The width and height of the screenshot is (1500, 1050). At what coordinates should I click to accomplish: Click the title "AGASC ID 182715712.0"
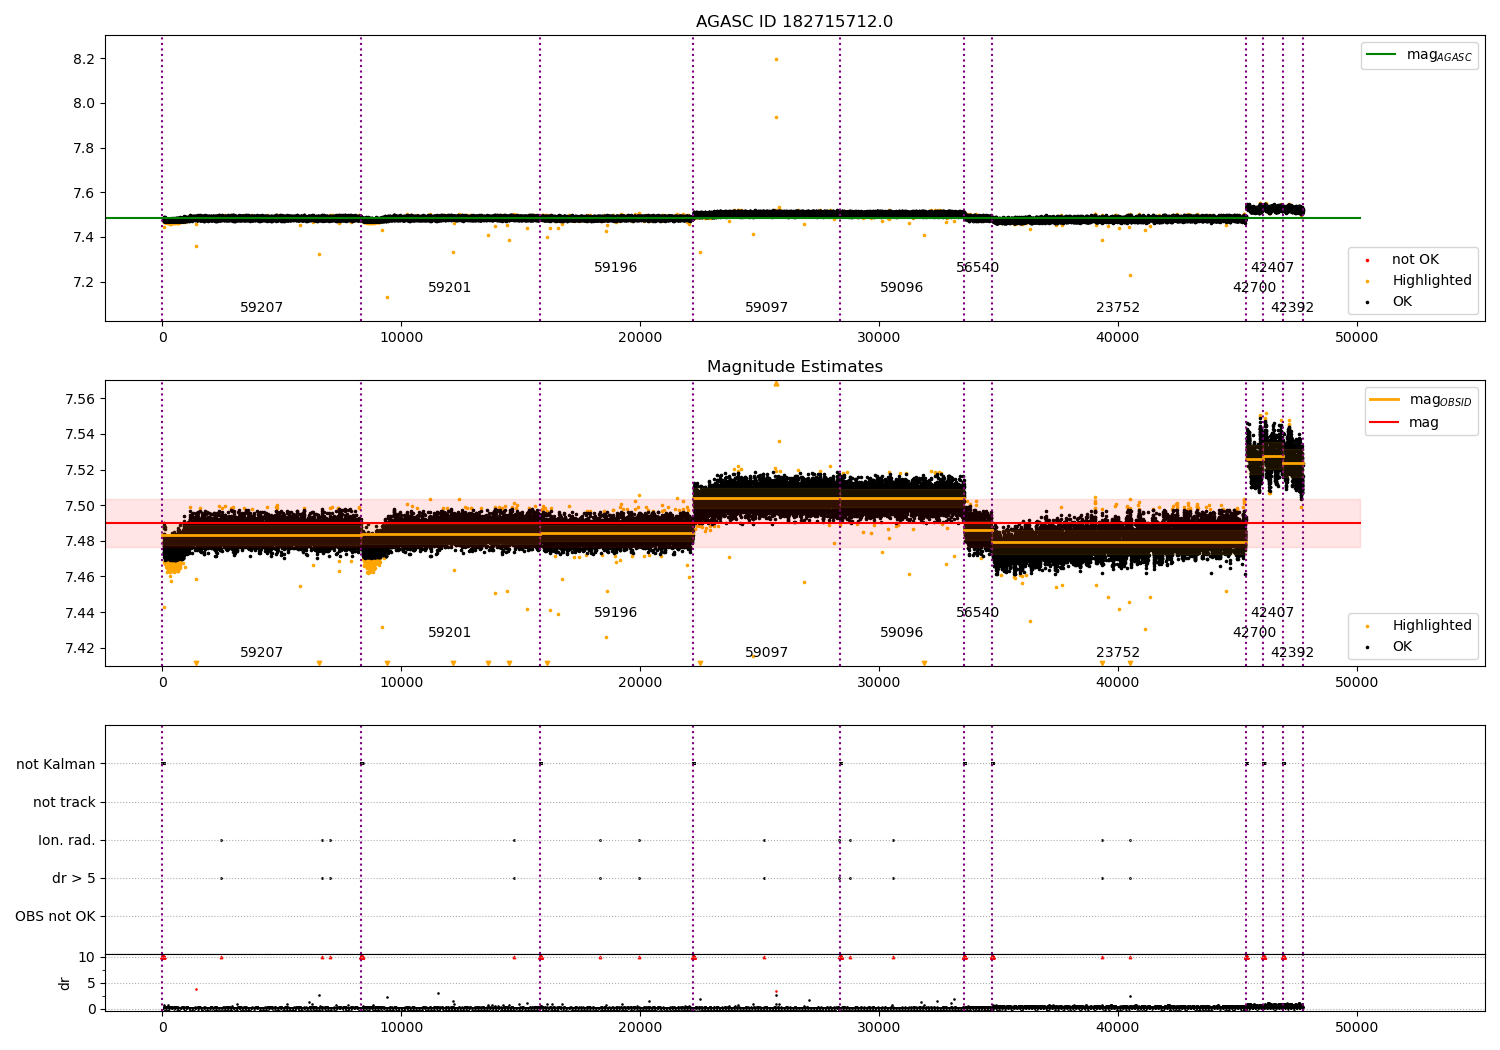(794, 22)
